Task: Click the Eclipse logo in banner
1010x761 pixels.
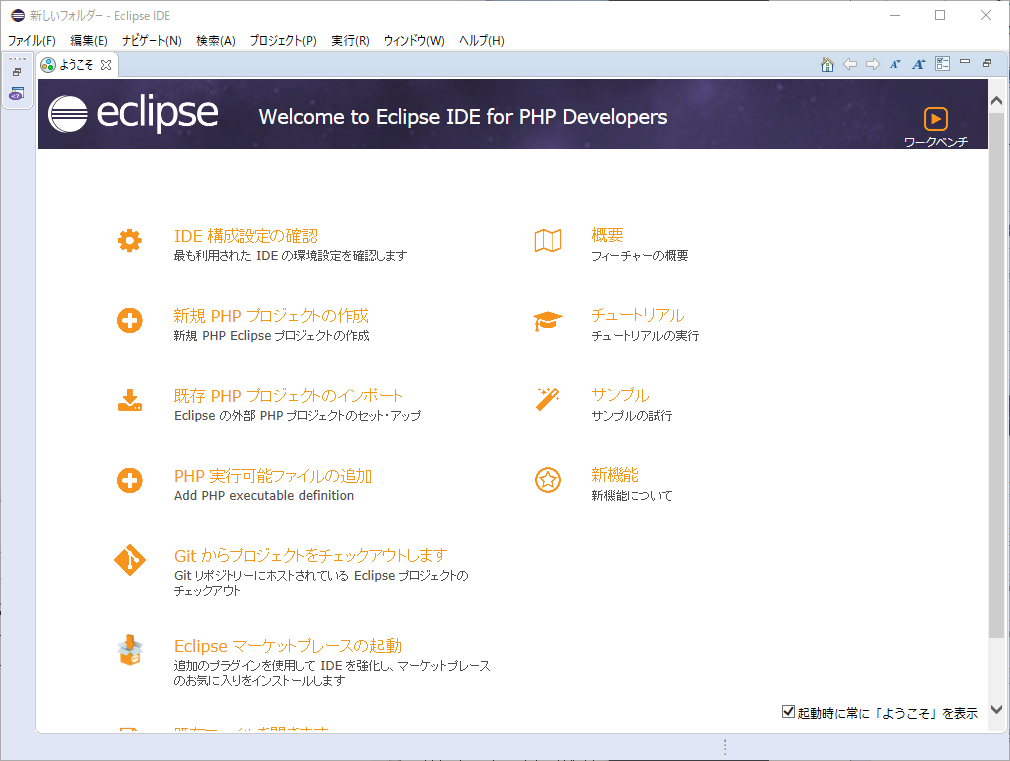Action: click(133, 114)
